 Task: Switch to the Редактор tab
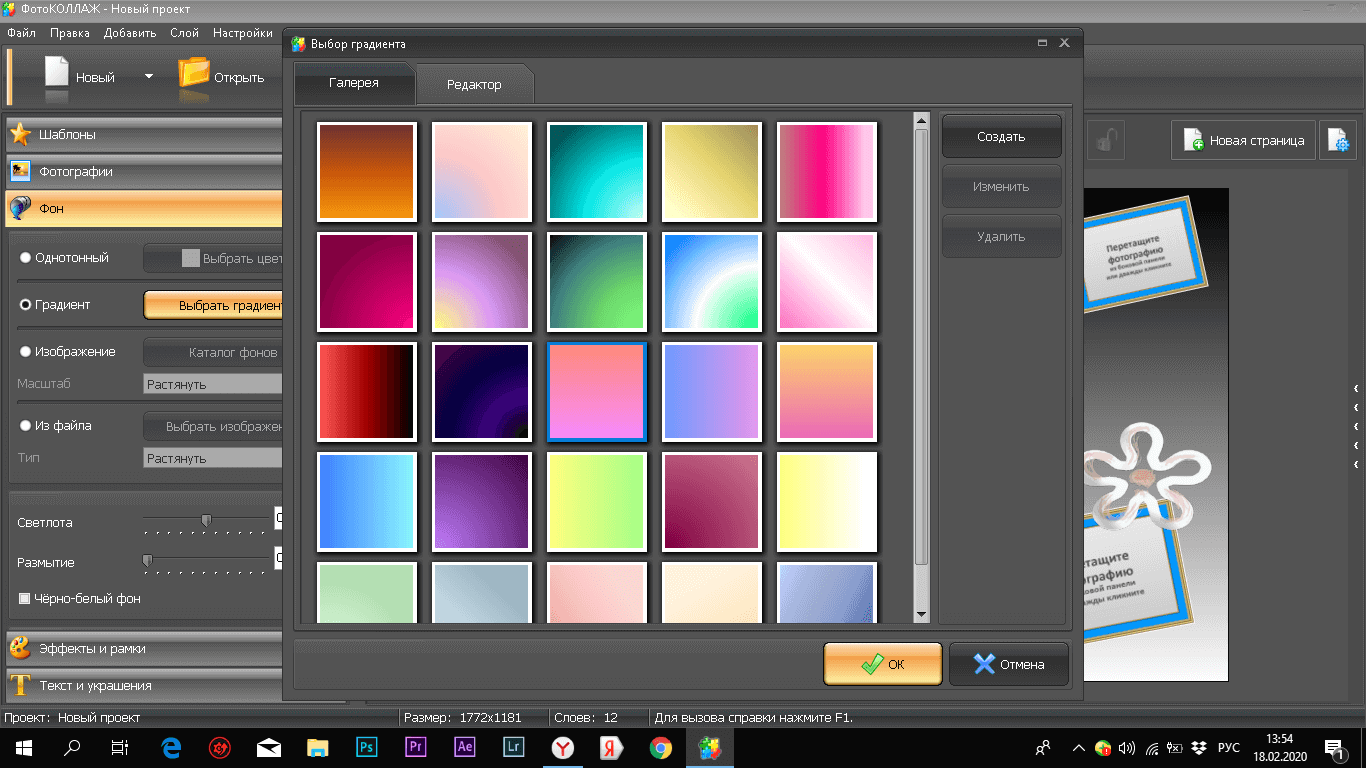pyautogui.click(x=474, y=85)
